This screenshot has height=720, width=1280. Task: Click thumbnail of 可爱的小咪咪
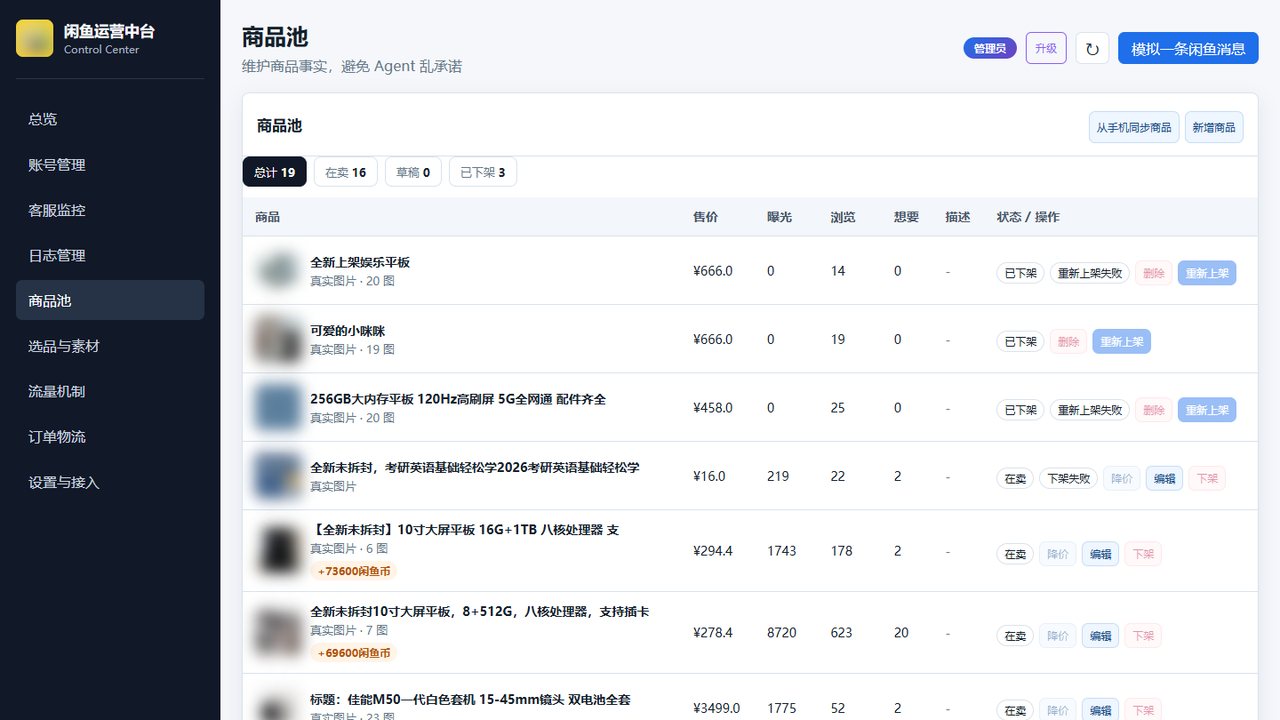[x=278, y=339]
